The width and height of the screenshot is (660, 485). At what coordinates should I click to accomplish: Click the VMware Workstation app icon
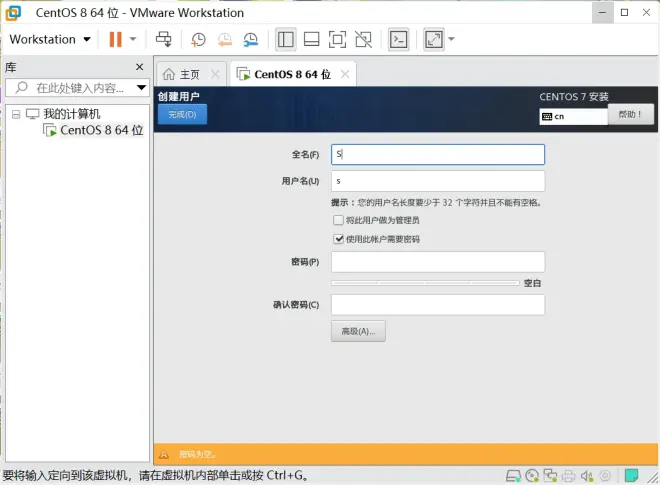13,13
